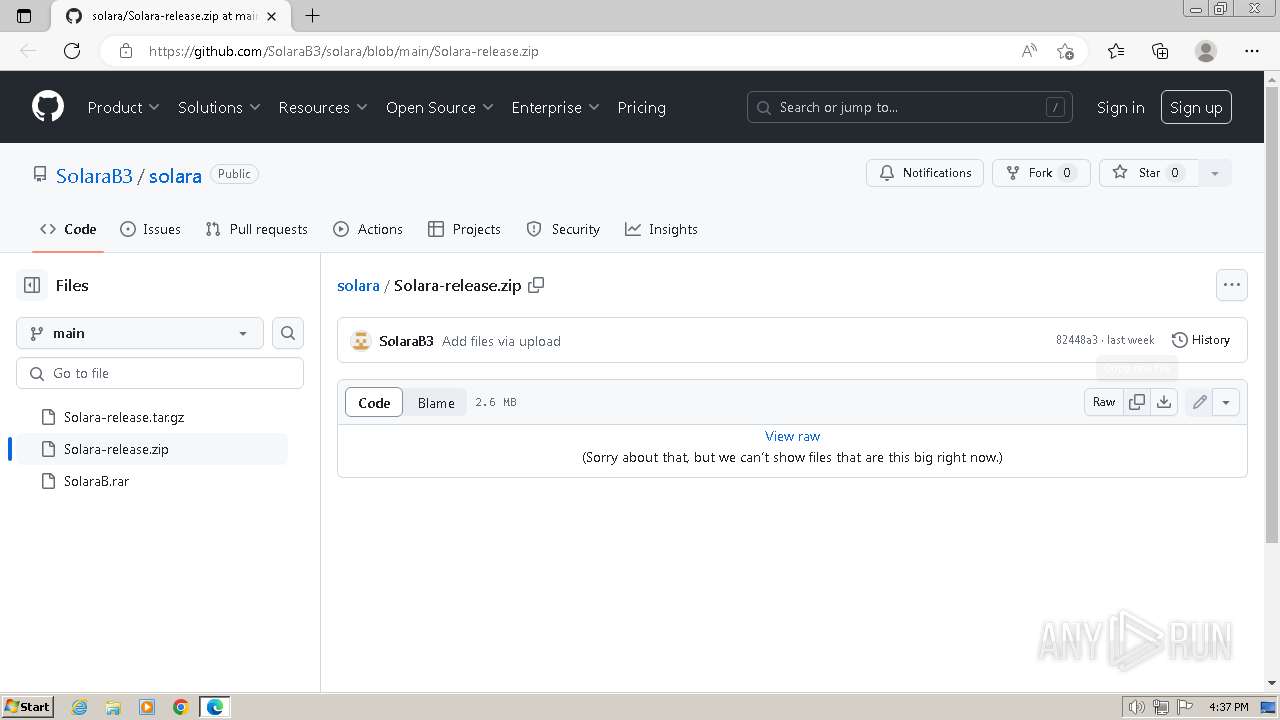Screen dimensions: 1280x720
Task: Open the browser profile avatar
Action: point(1206,51)
